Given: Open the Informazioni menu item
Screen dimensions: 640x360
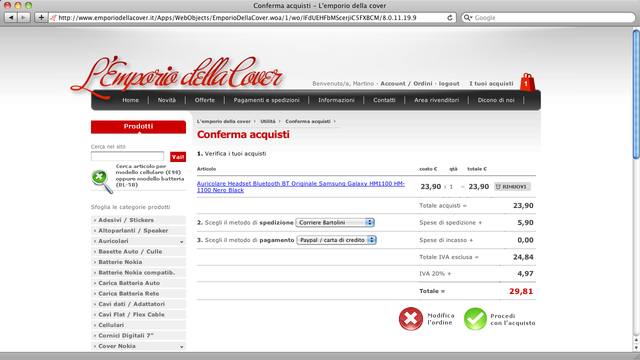Looking at the screenshot, I should click(x=336, y=100).
